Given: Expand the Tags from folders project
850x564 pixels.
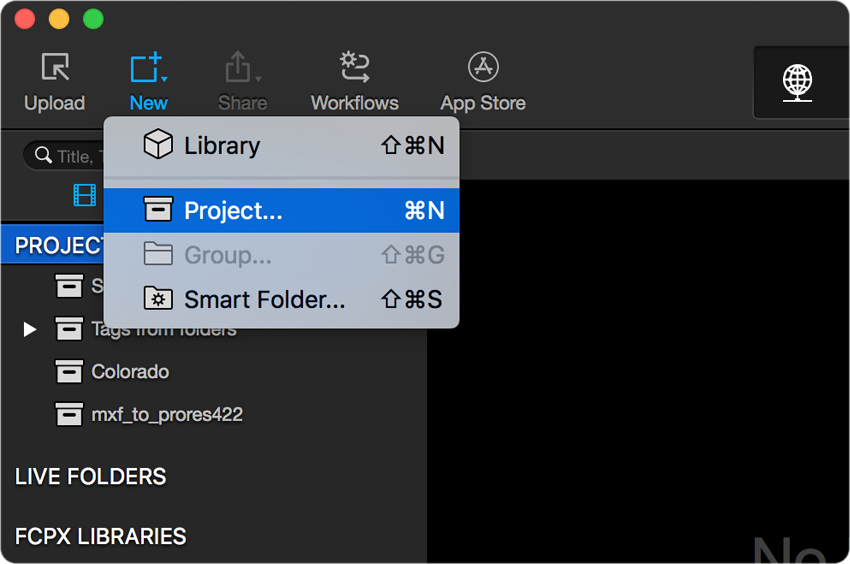Looking at the screenshot, I should (30, 329).
